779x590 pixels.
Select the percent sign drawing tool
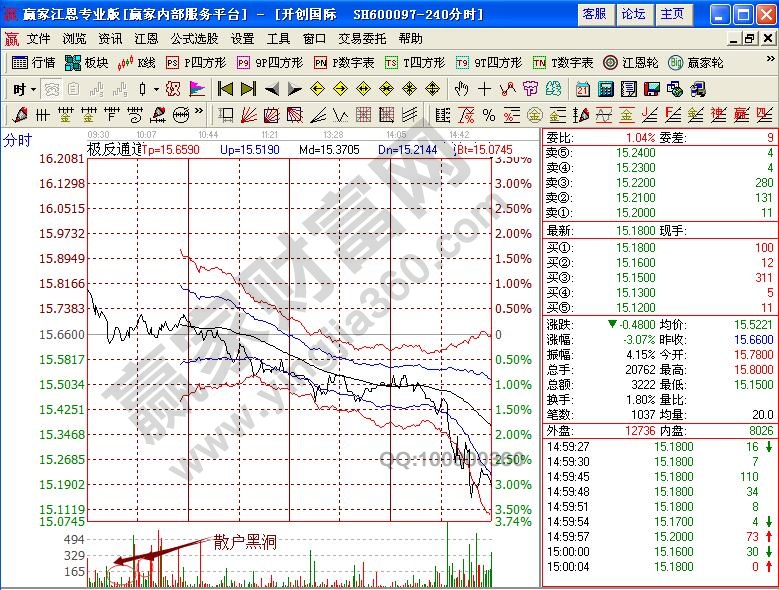pos(489,115)
